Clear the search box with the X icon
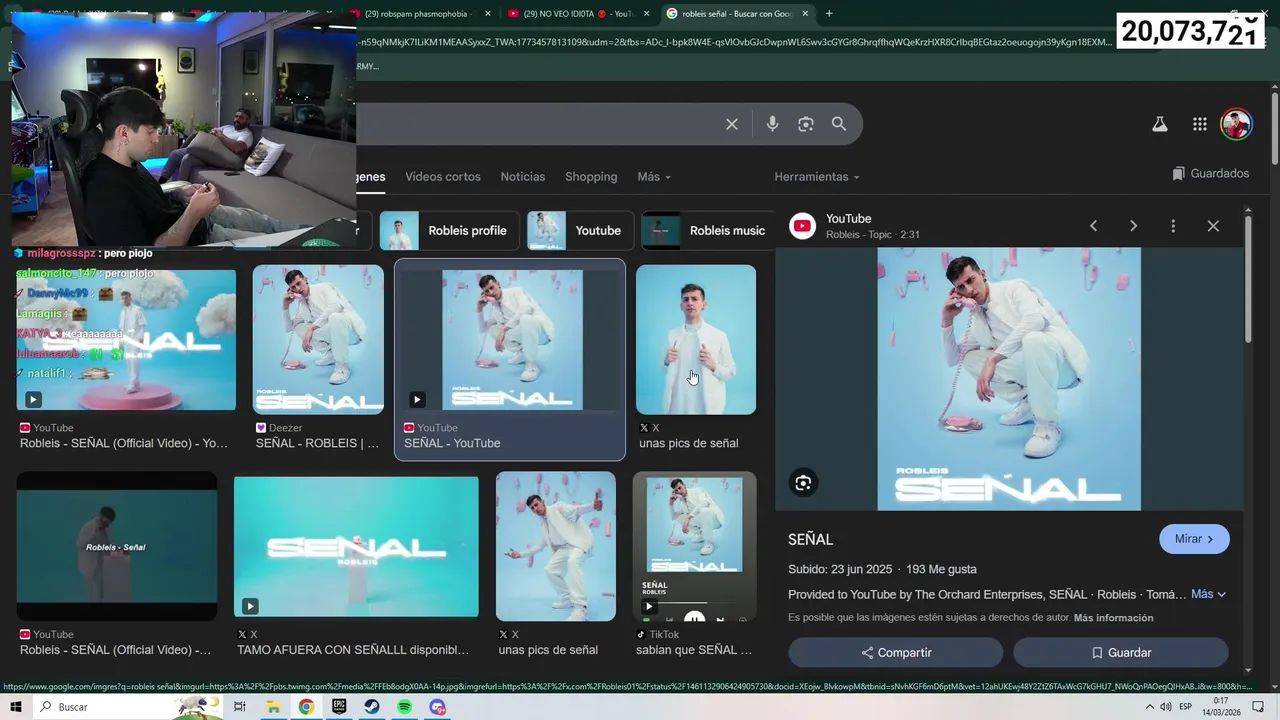This screenshot has width=1280, height=720. pos(732,124)
